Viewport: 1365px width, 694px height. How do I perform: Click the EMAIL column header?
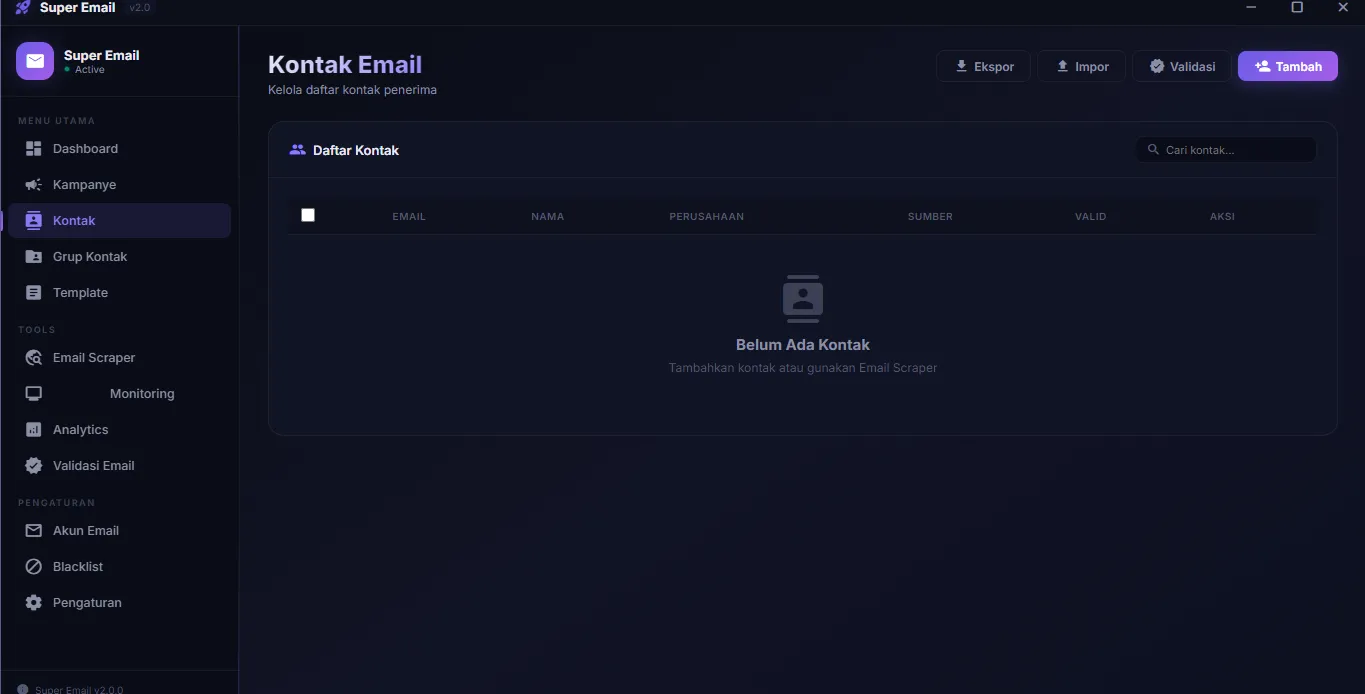(409, 217)
